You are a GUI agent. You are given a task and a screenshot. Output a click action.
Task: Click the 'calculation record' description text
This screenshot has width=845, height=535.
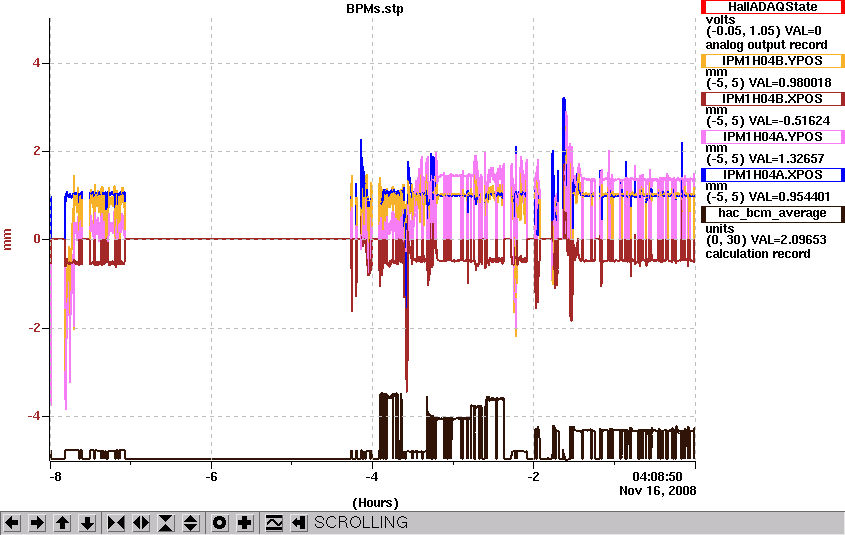[758, 254]
